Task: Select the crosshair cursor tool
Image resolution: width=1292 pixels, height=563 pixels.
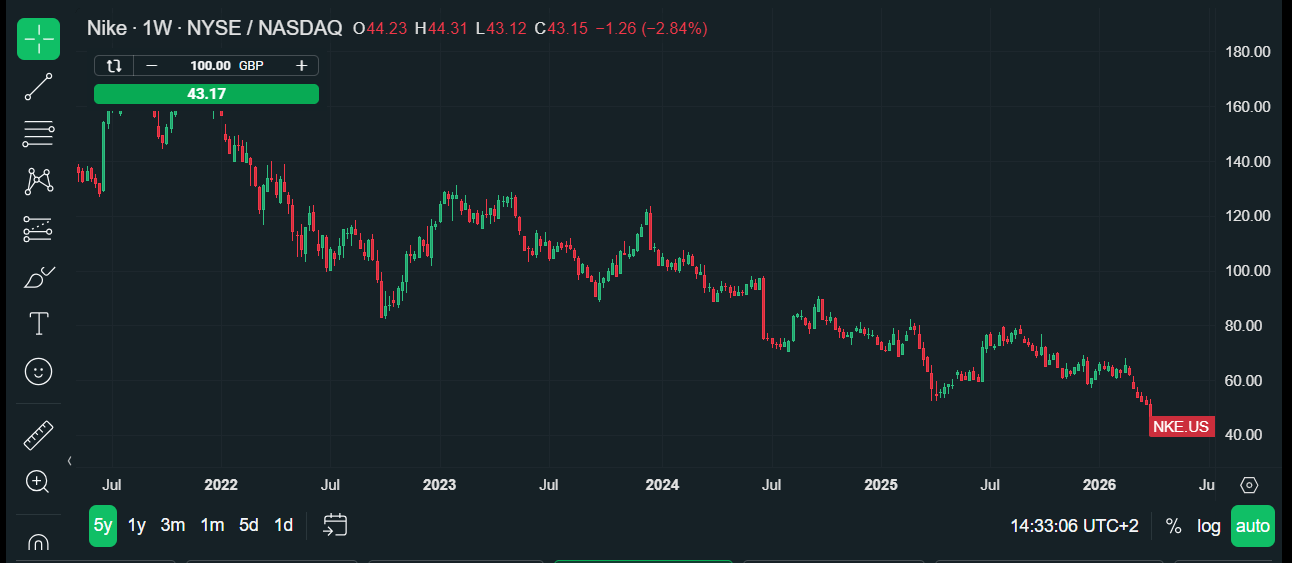Action: [x=38, y=39]
